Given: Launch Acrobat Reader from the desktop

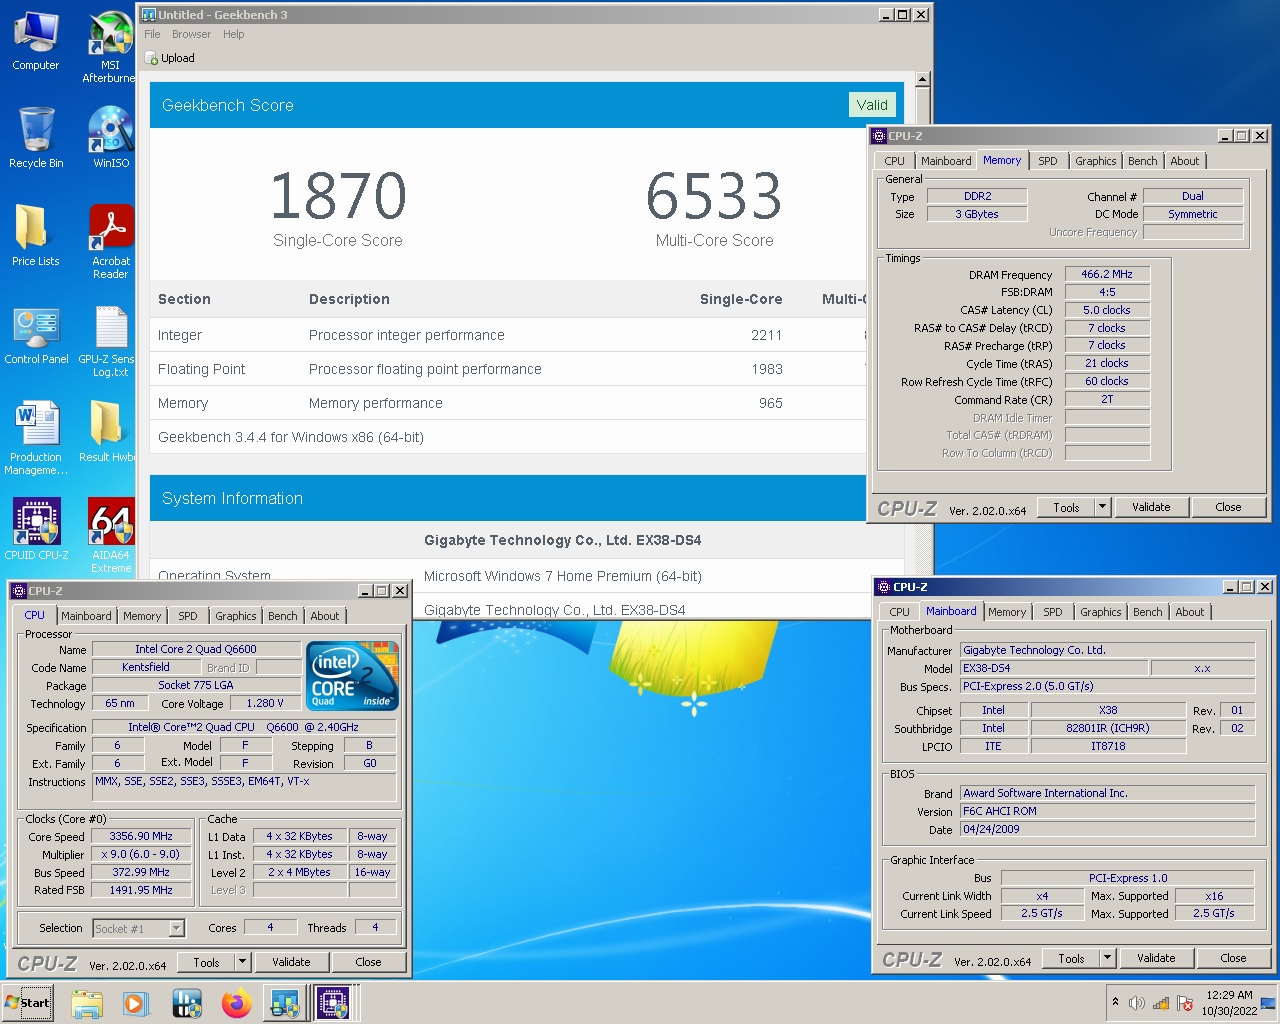Looking at the screenshot, I should [x=110, y=241].
